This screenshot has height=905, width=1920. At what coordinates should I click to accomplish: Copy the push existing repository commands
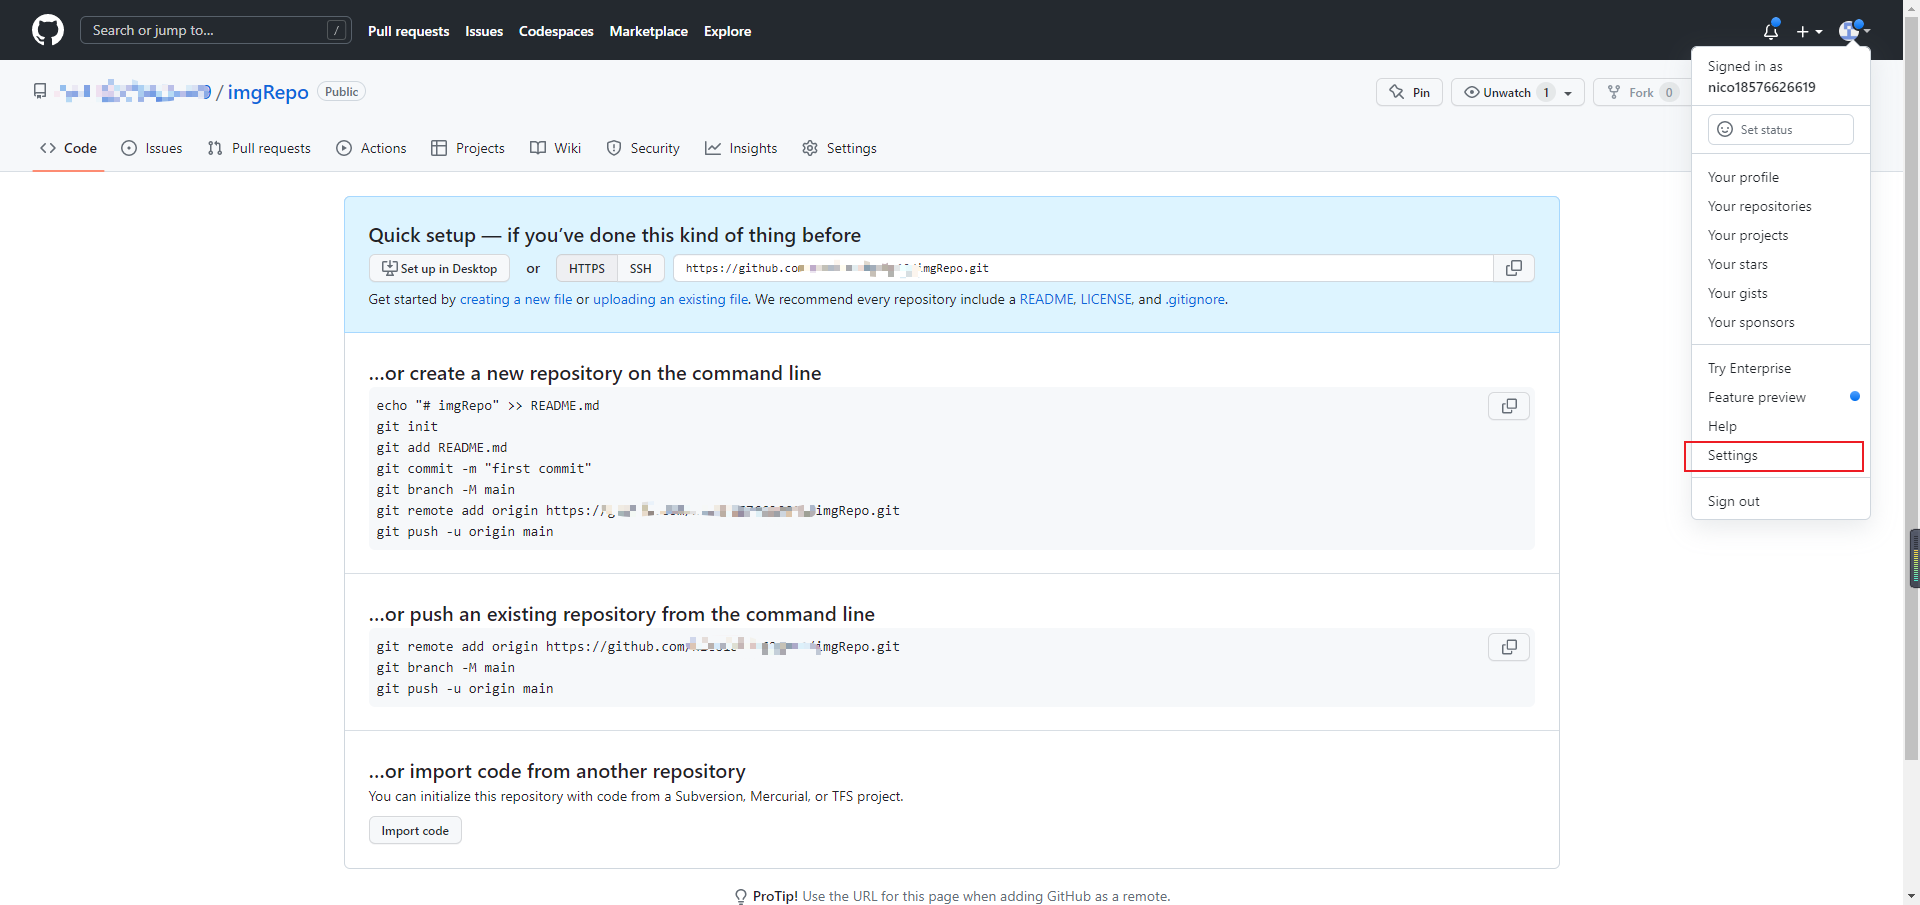pos(1509,647)
